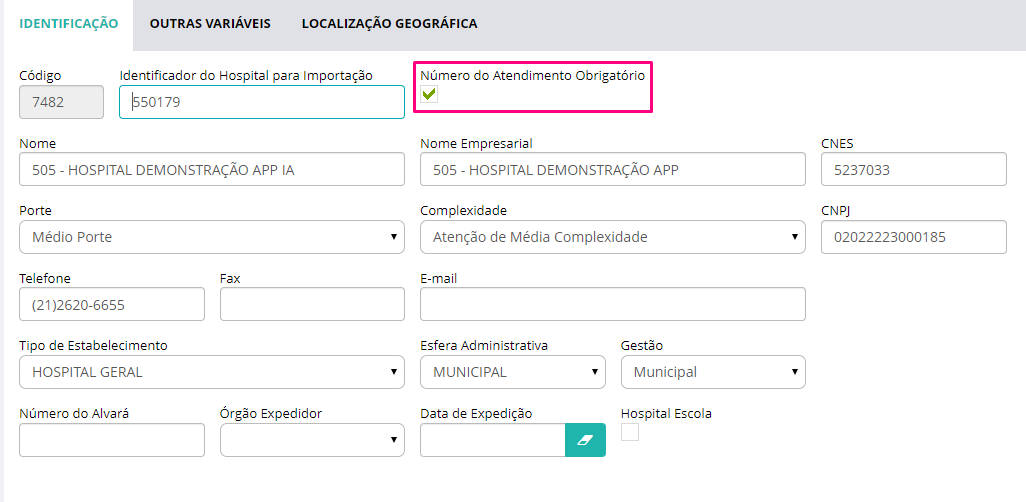Open the Localização Geográfica tab

tap(389, 24)
